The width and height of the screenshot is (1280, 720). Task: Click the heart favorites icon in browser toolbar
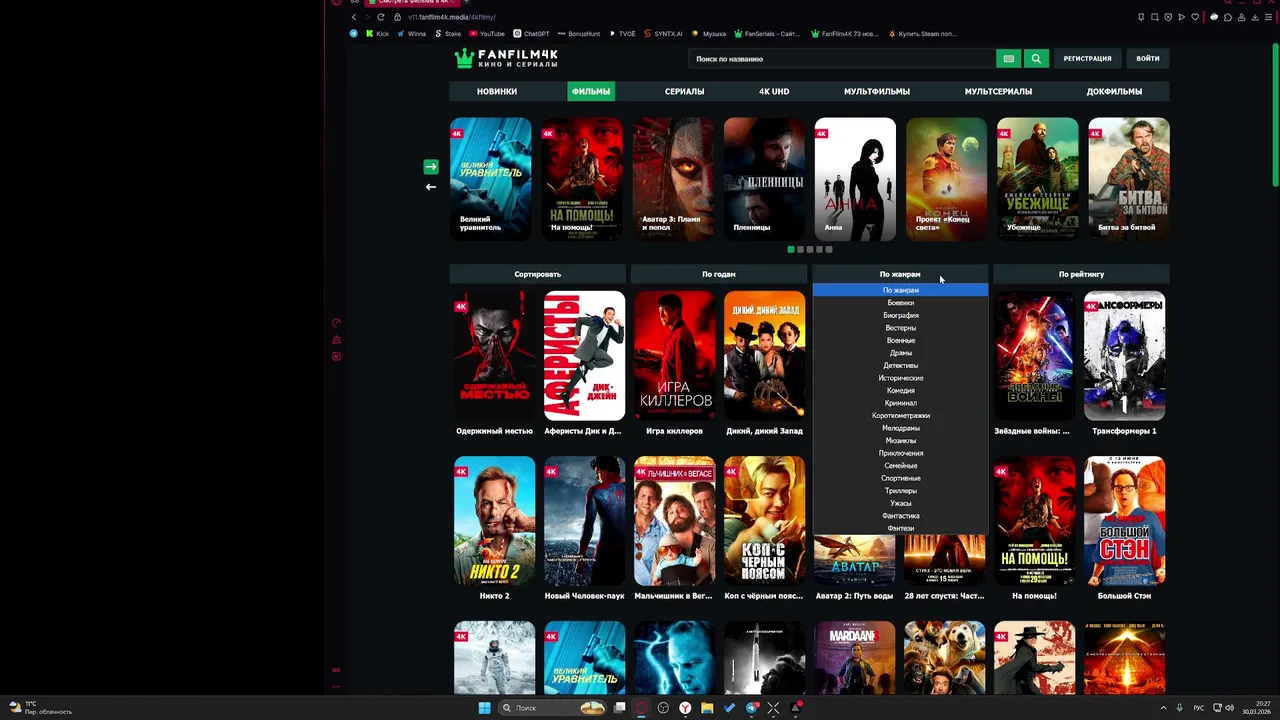pyautogui.click(x=1195, y=17)
